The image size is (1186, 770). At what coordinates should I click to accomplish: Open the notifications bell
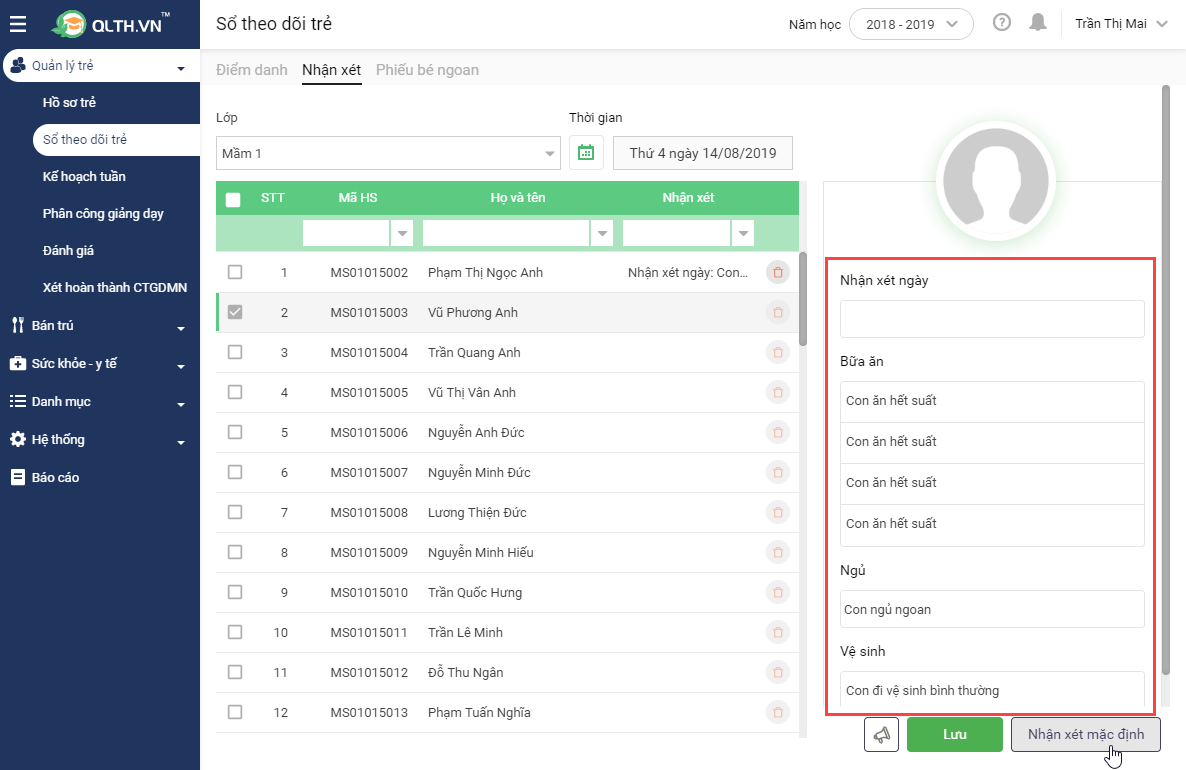pos(1038,23)
